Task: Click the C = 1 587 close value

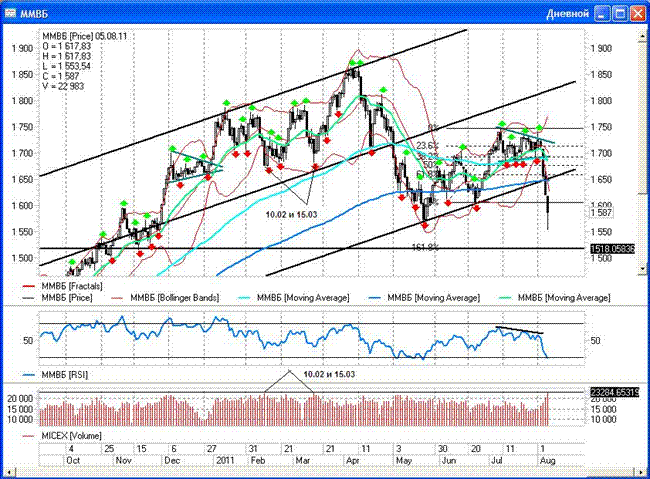Action: (61, 76)
